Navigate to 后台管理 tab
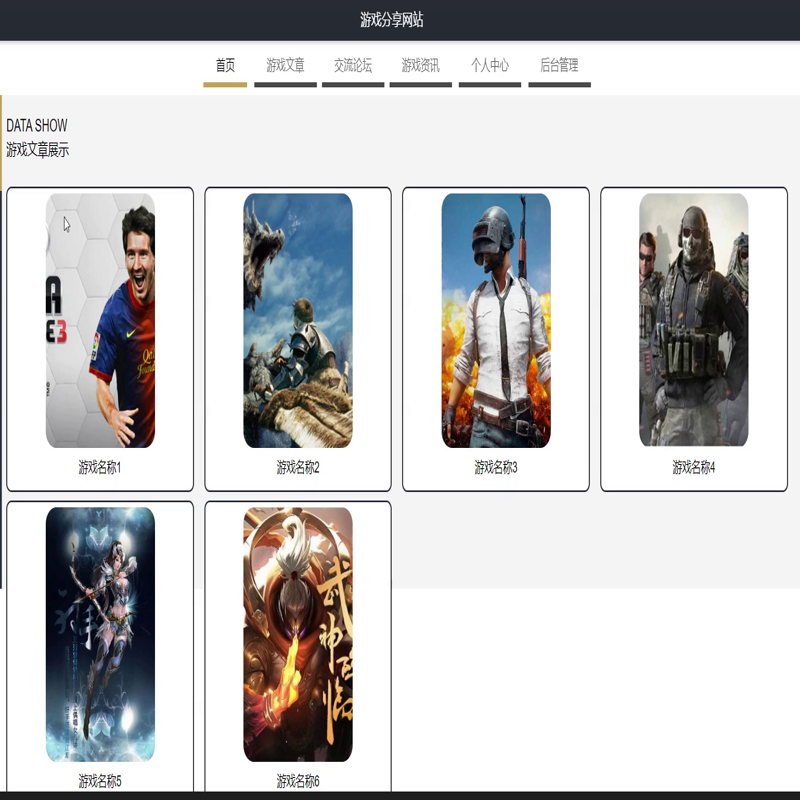 click(x=559, y=65)
